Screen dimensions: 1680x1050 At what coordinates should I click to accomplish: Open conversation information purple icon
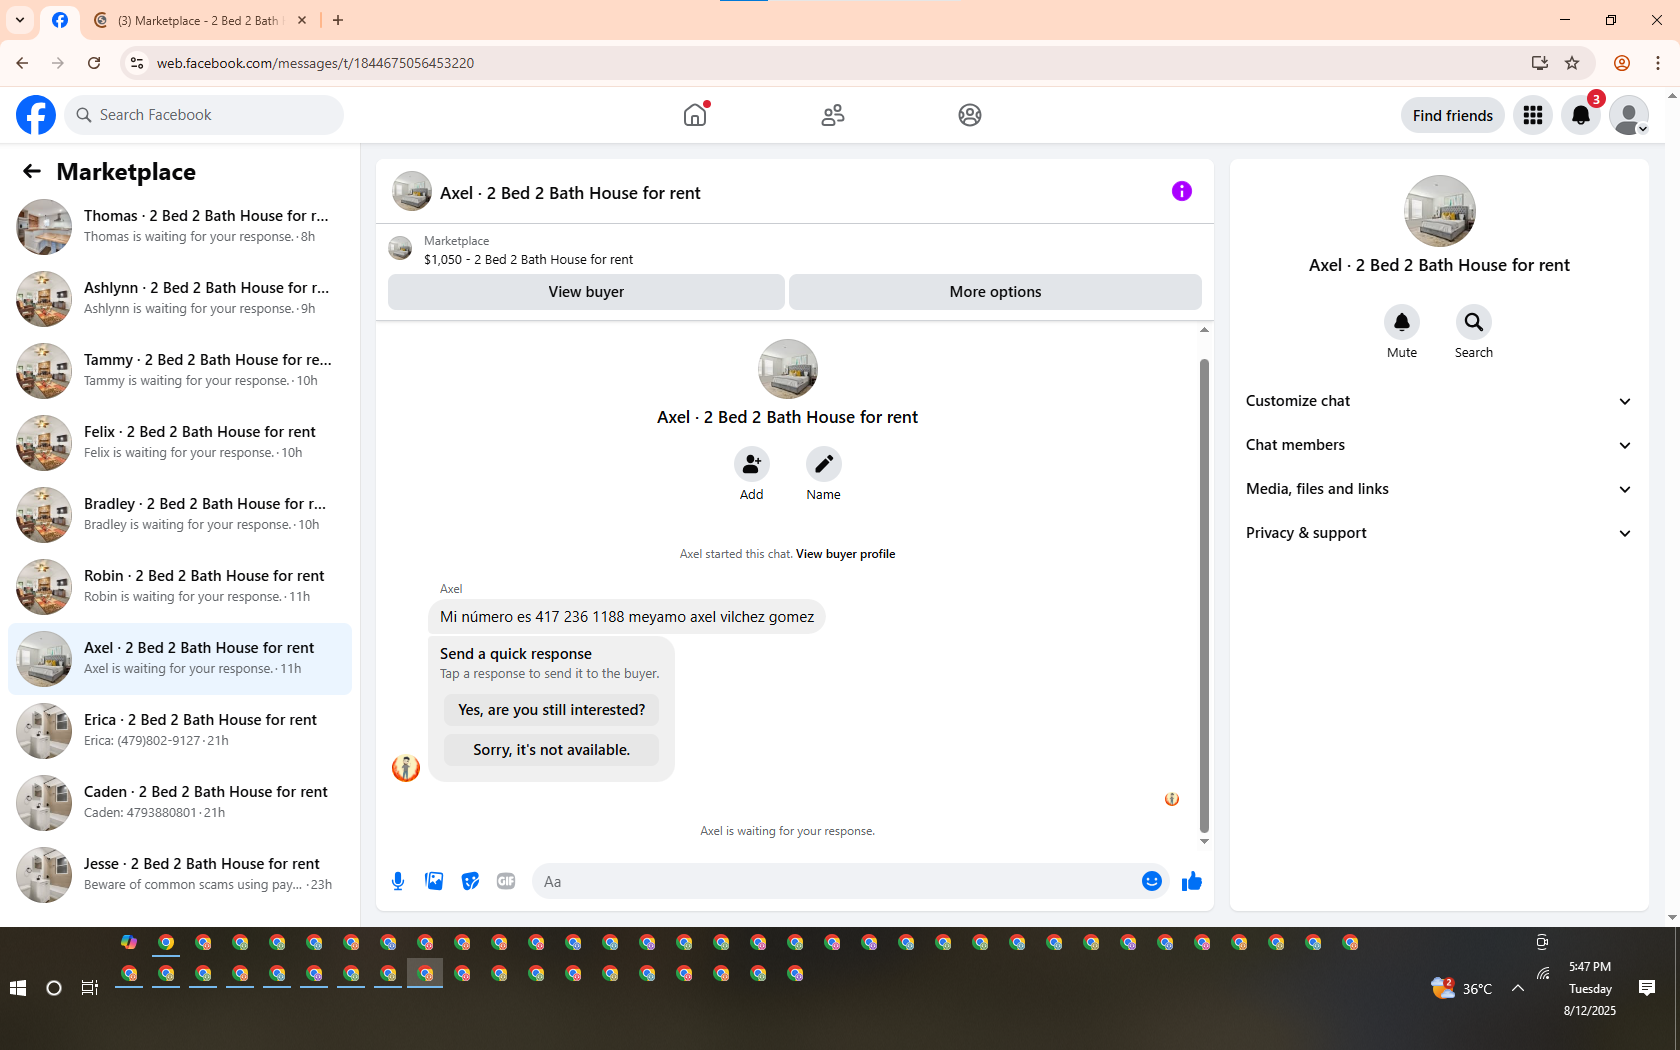[1182, 191]
